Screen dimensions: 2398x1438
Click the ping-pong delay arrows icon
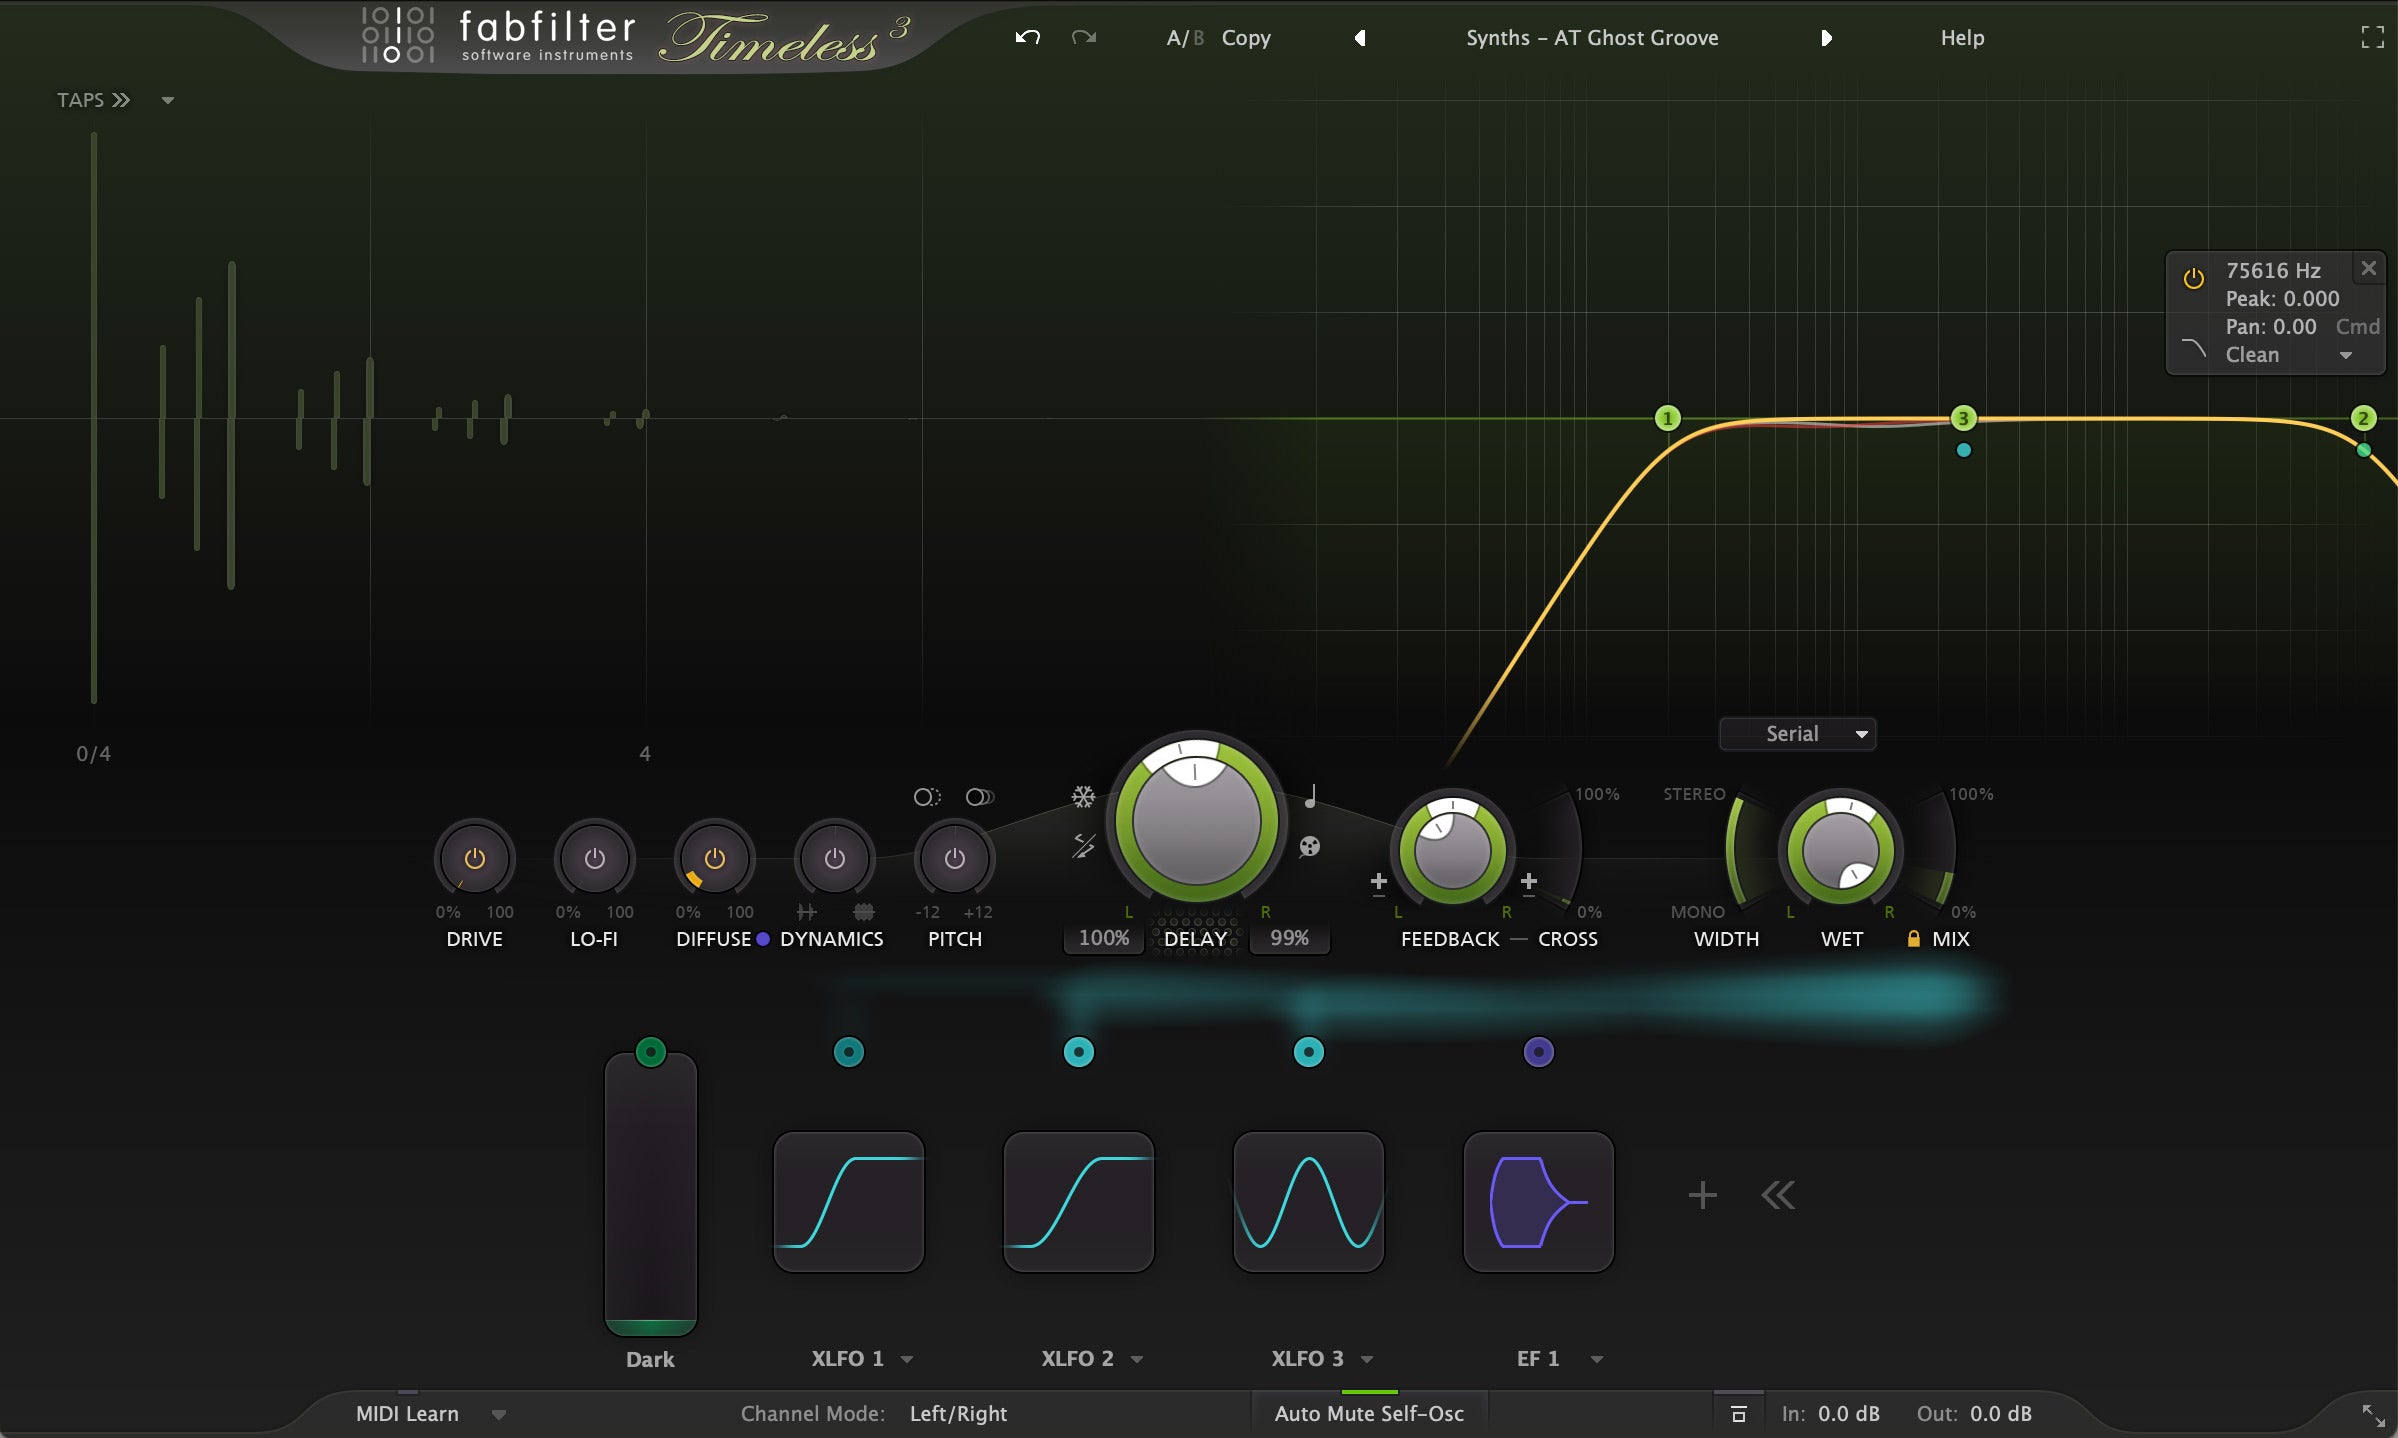tap(1083, 846)
